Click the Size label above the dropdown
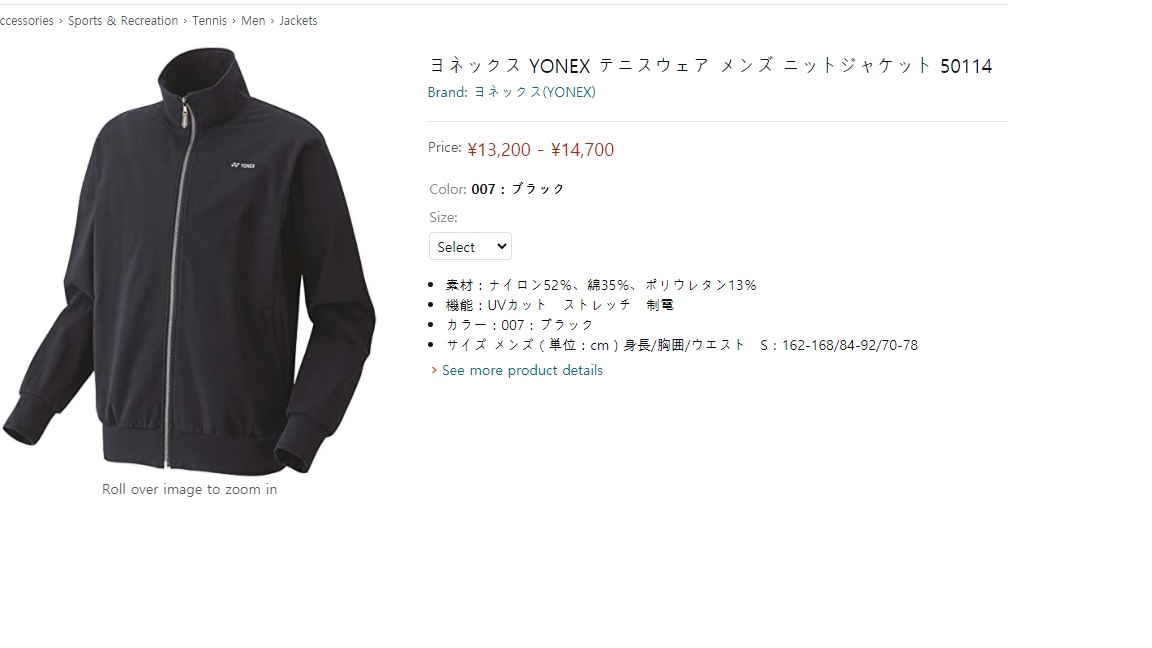Image resolution: width=1152 pixels, height=648 pixels. 443,217
